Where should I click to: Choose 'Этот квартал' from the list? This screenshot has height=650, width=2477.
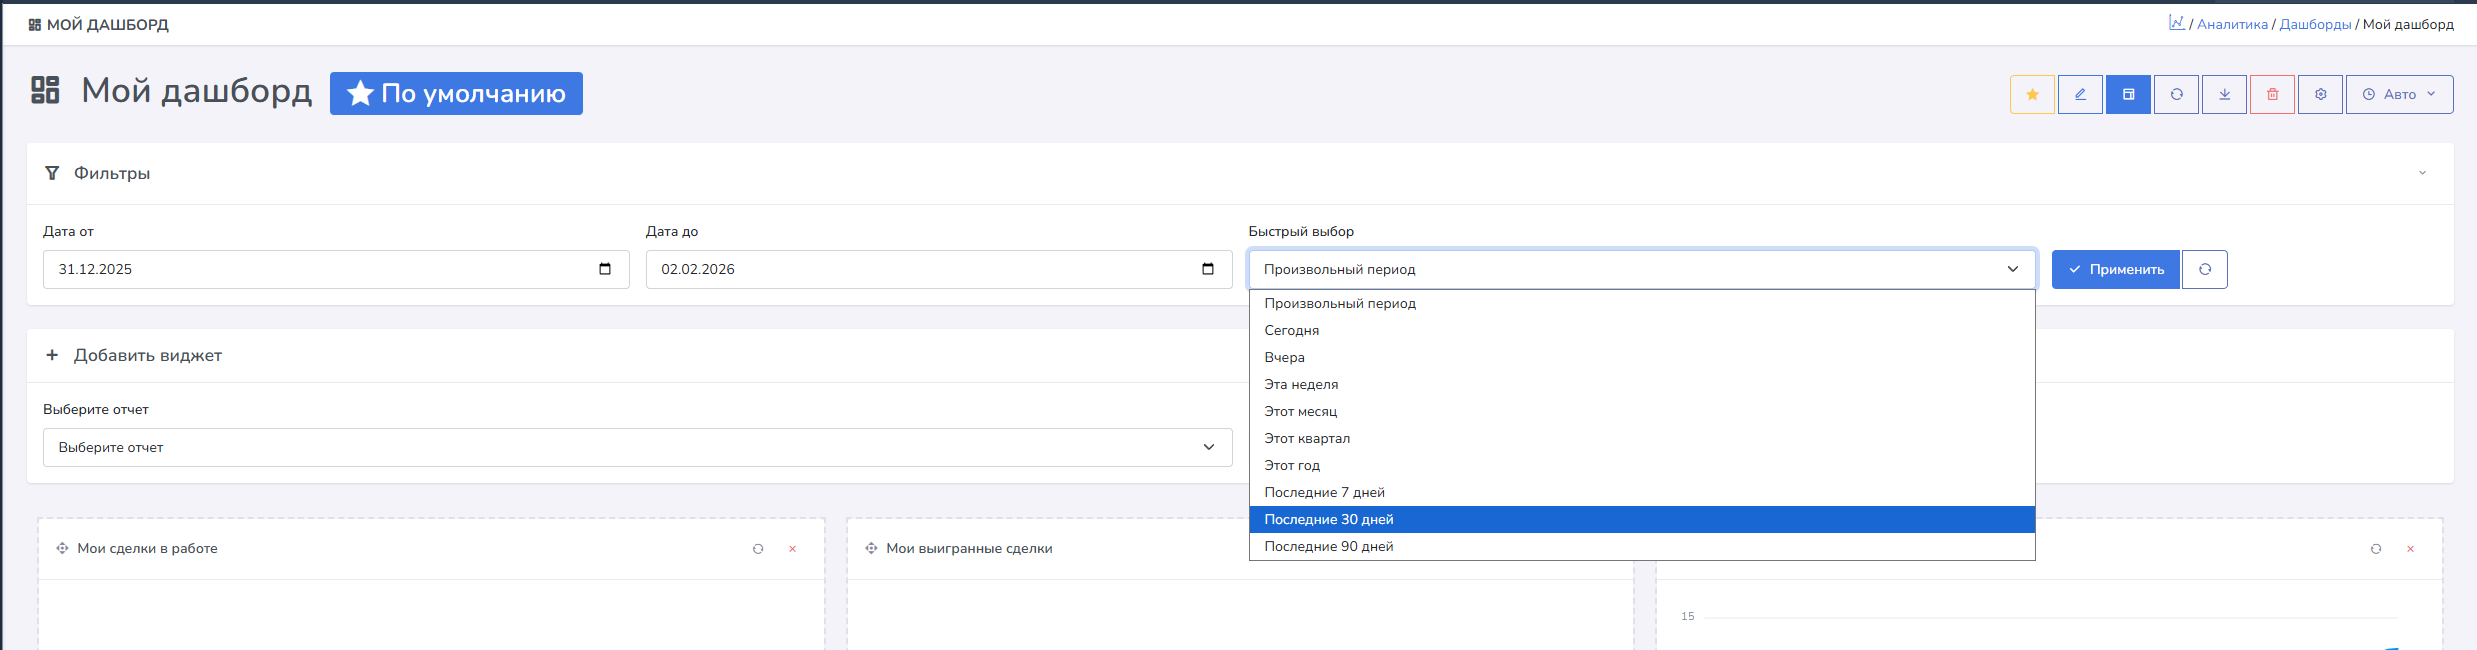[x=1306, y=438]
